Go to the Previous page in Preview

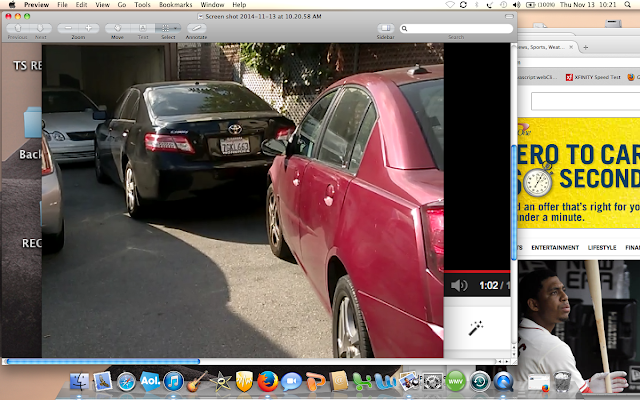point(18,28)
